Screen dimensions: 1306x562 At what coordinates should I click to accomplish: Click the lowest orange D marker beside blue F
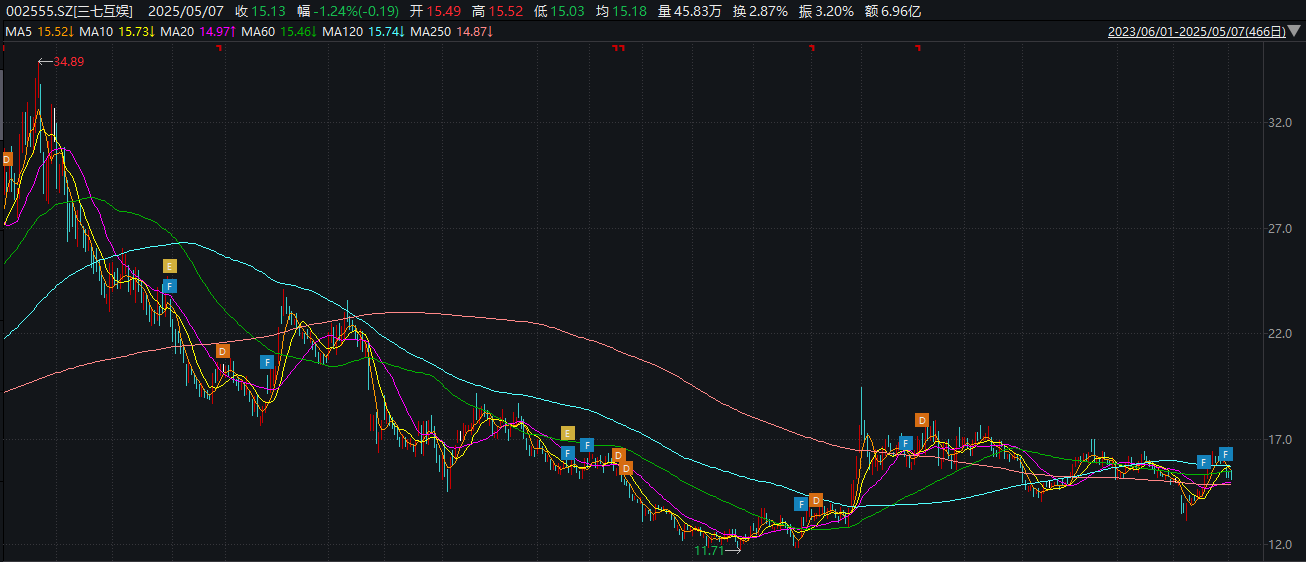816,500
